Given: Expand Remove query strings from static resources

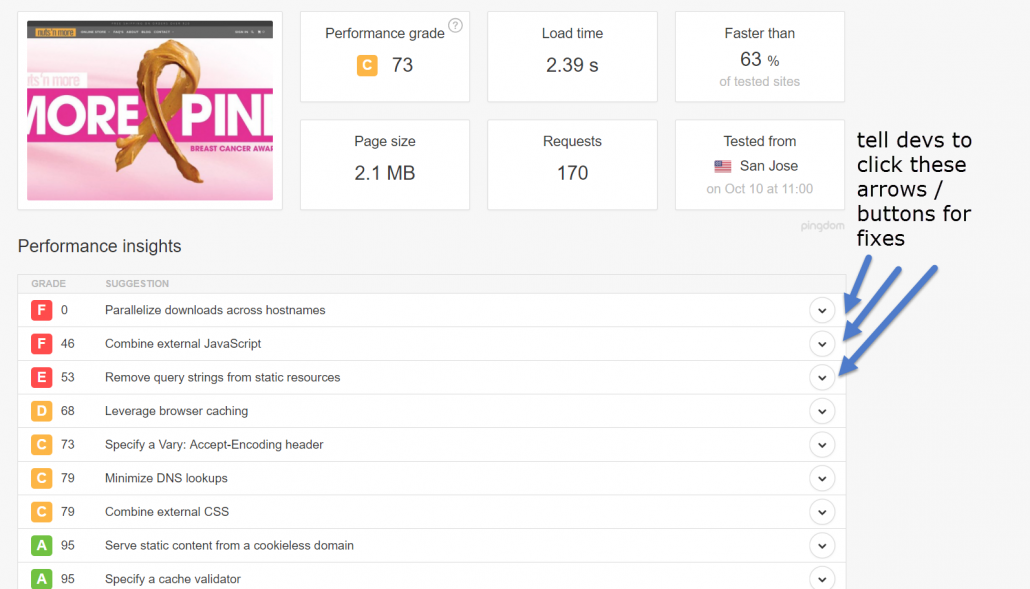Looking at the screenshot, I should (x=822, y=378).
